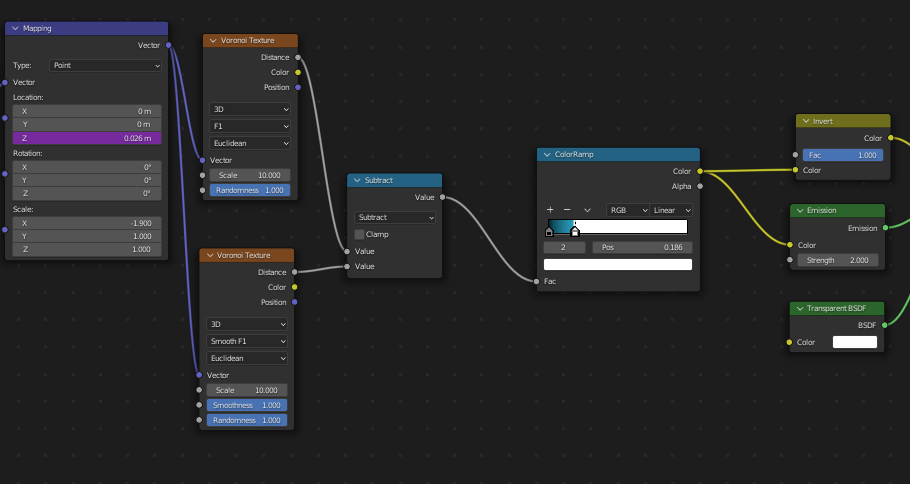Click the Mapping node Vector output socket
910x484 pixels.
click(x=168, y=45)
